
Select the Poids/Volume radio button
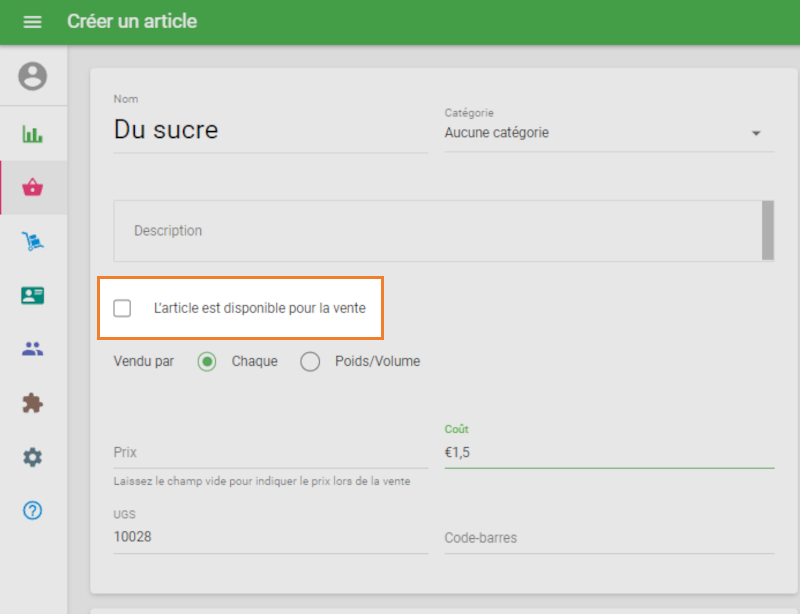tap(310, 361)
